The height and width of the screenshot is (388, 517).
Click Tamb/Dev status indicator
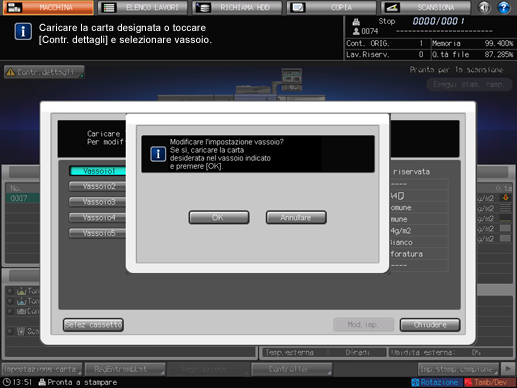pyautogui.click(x=489, y=382)
